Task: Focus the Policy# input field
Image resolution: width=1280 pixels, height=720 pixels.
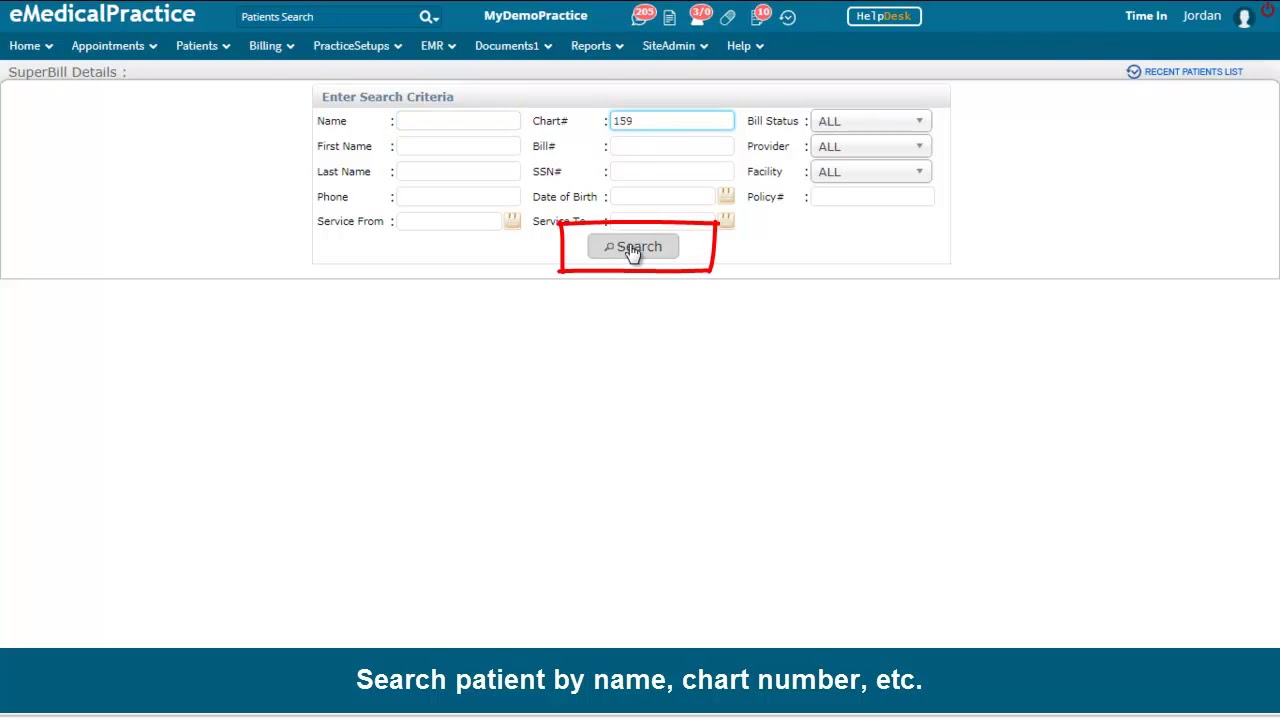Action: (872, 197)
